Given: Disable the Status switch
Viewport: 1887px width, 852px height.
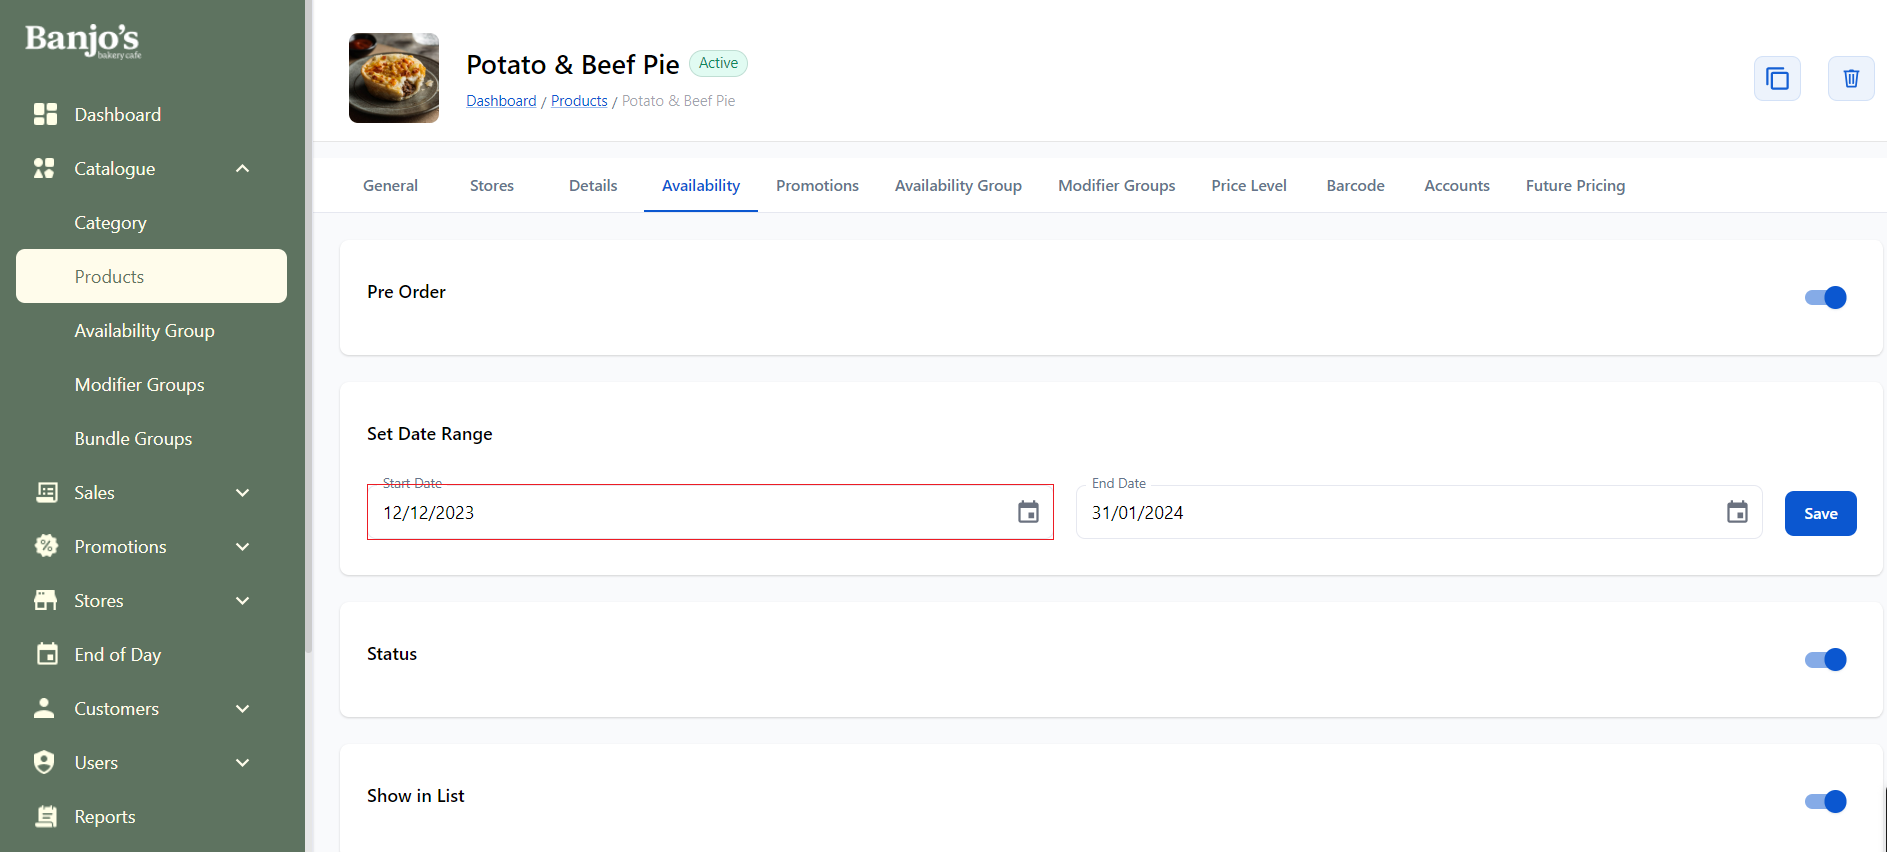Looking at the screenshot, I should tap(1825, 660).
